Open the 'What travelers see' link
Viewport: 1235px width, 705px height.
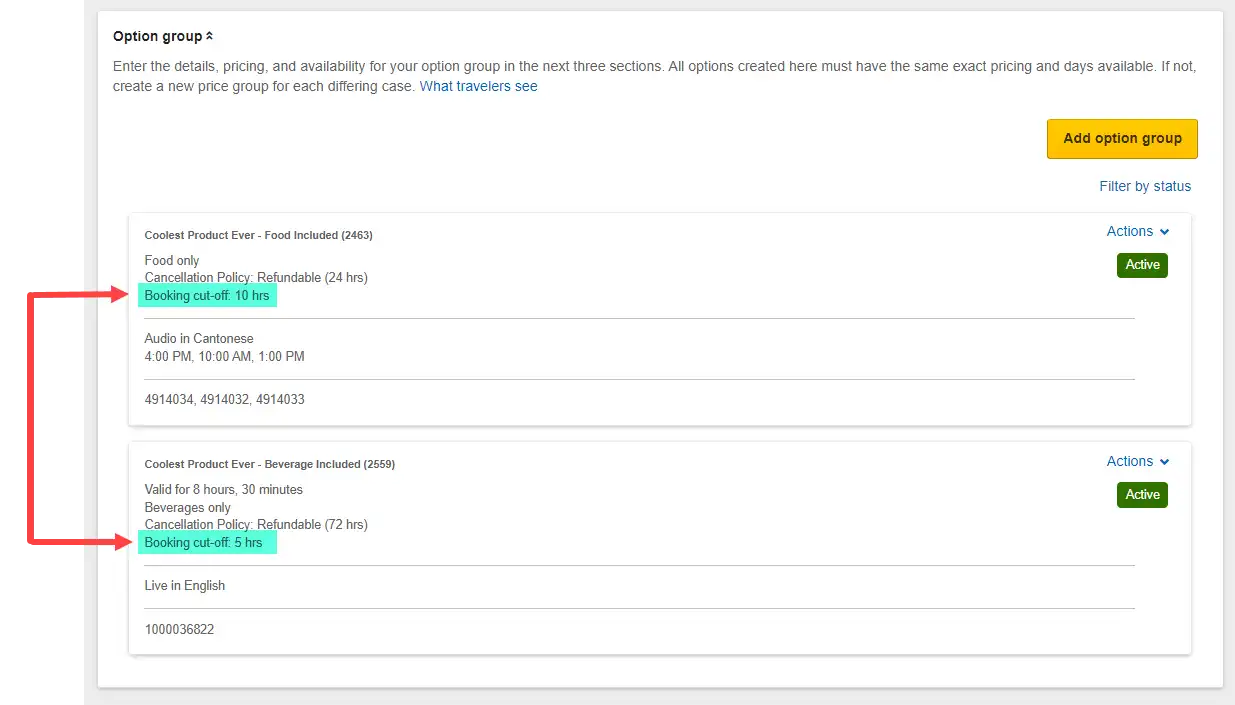tap(478, 86)
